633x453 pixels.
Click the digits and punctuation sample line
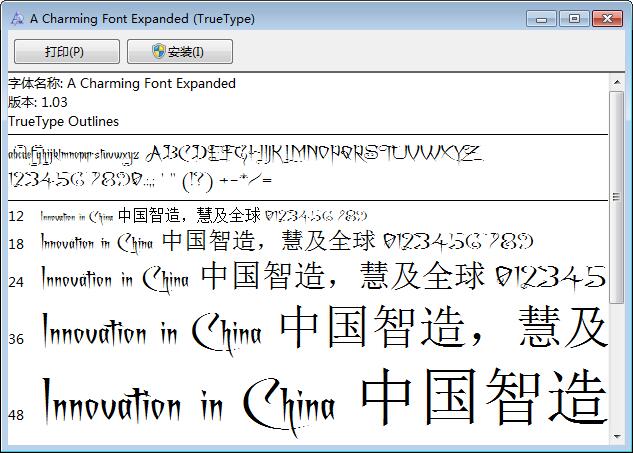(x=140, y=180)
